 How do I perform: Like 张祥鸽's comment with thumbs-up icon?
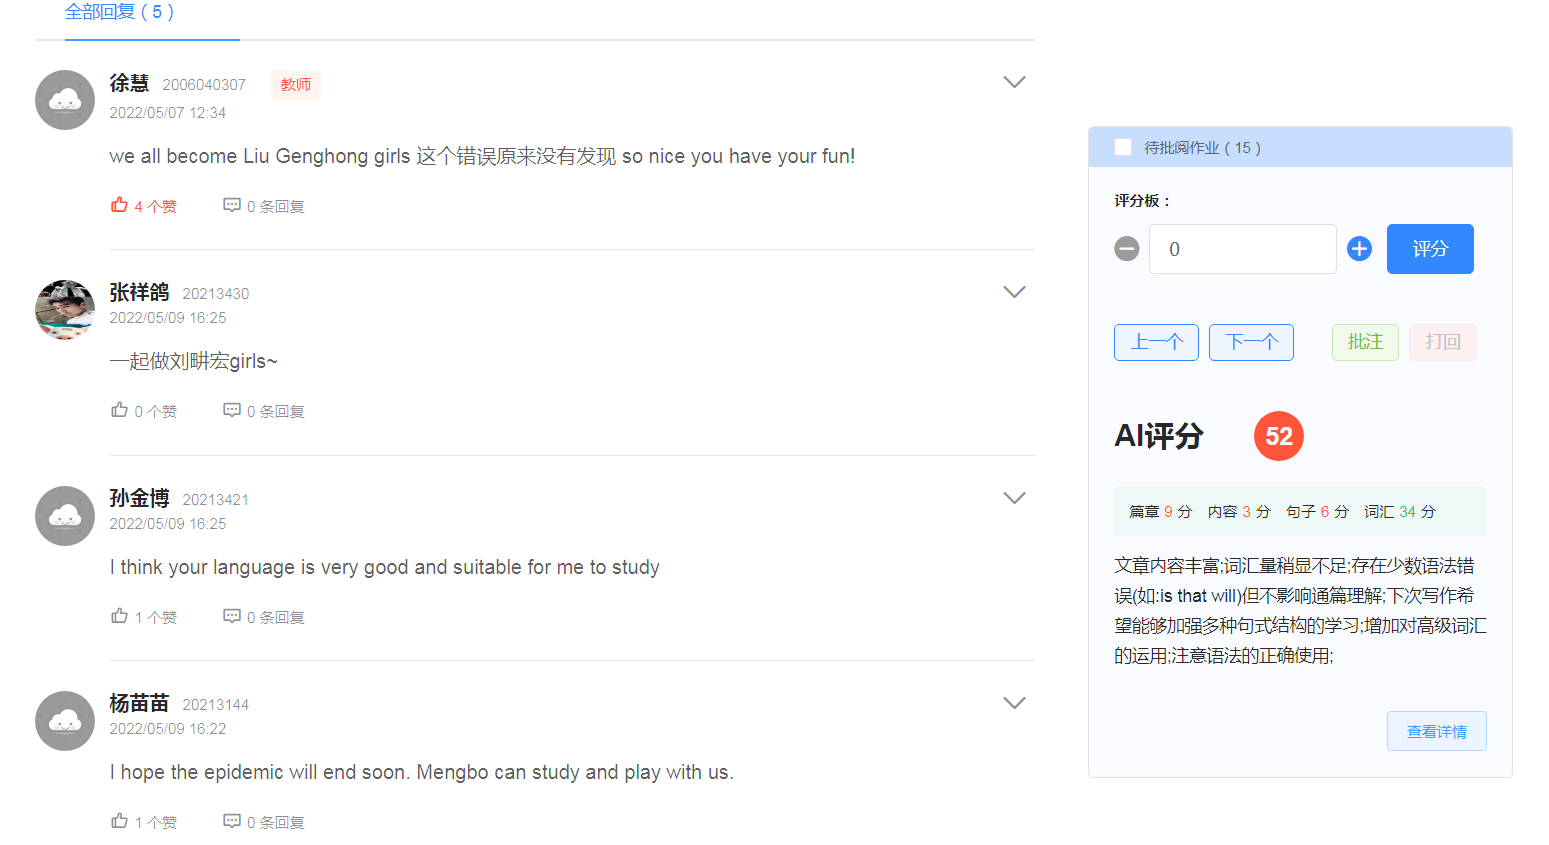tap(119, 410)
